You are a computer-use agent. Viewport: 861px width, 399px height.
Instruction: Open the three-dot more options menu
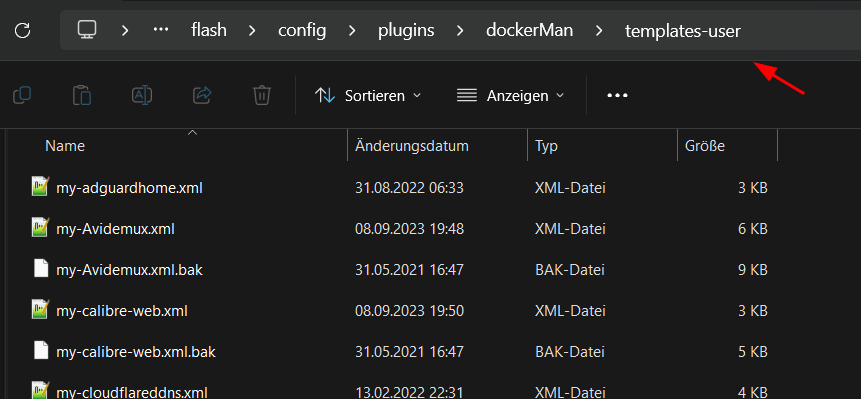(x=617, y=95)
